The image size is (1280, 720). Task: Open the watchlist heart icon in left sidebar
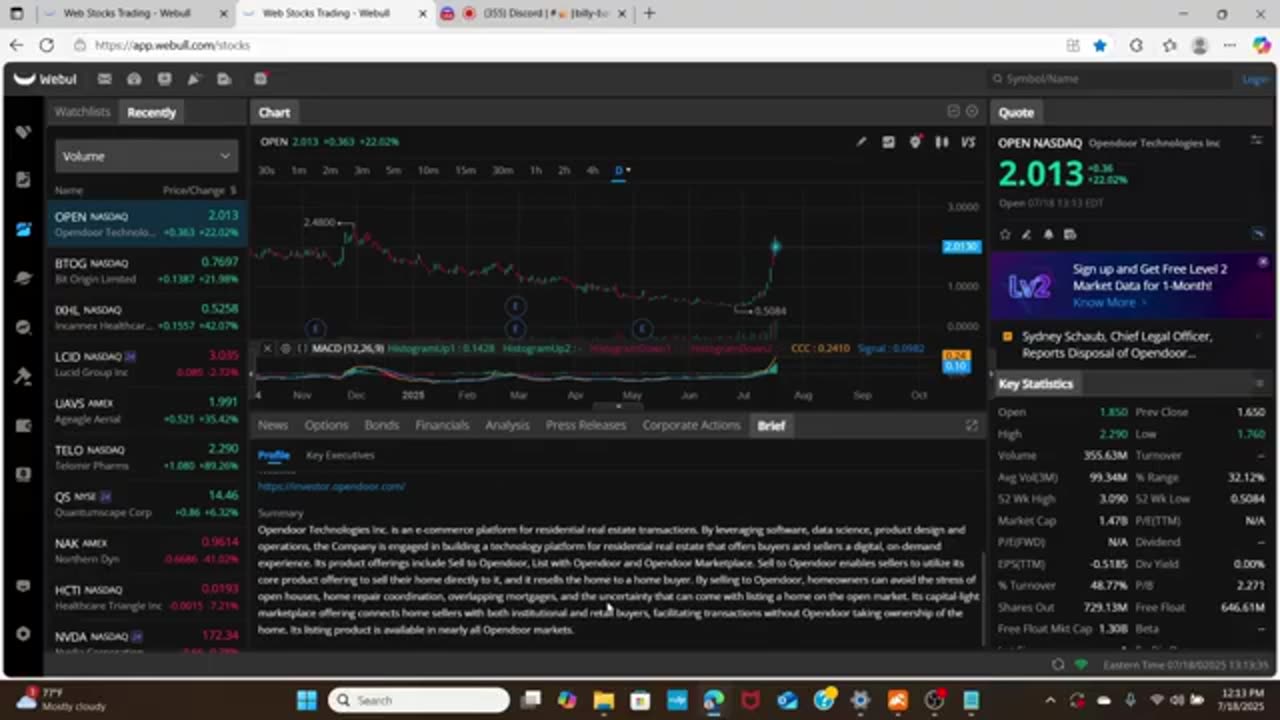(x=24, y=132)
